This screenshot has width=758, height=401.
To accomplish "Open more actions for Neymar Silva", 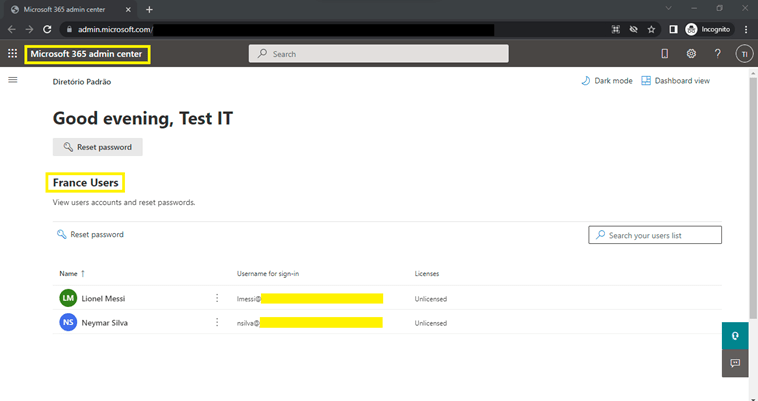I will pyautogui.click(x=217, y=323).
